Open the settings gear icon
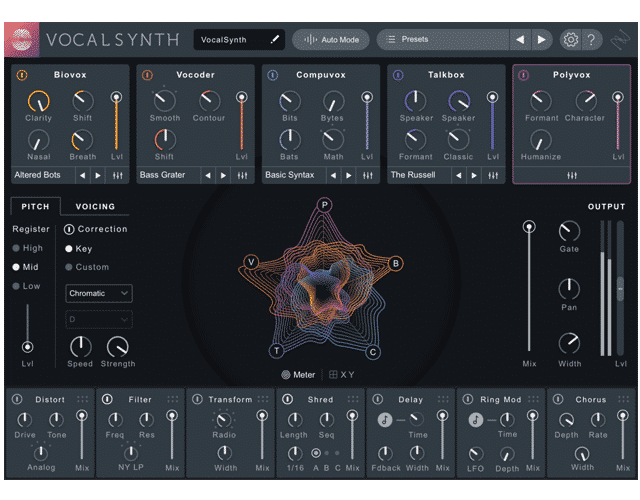The width and height of the screenshot is (640, 500). tap(571, 40)
